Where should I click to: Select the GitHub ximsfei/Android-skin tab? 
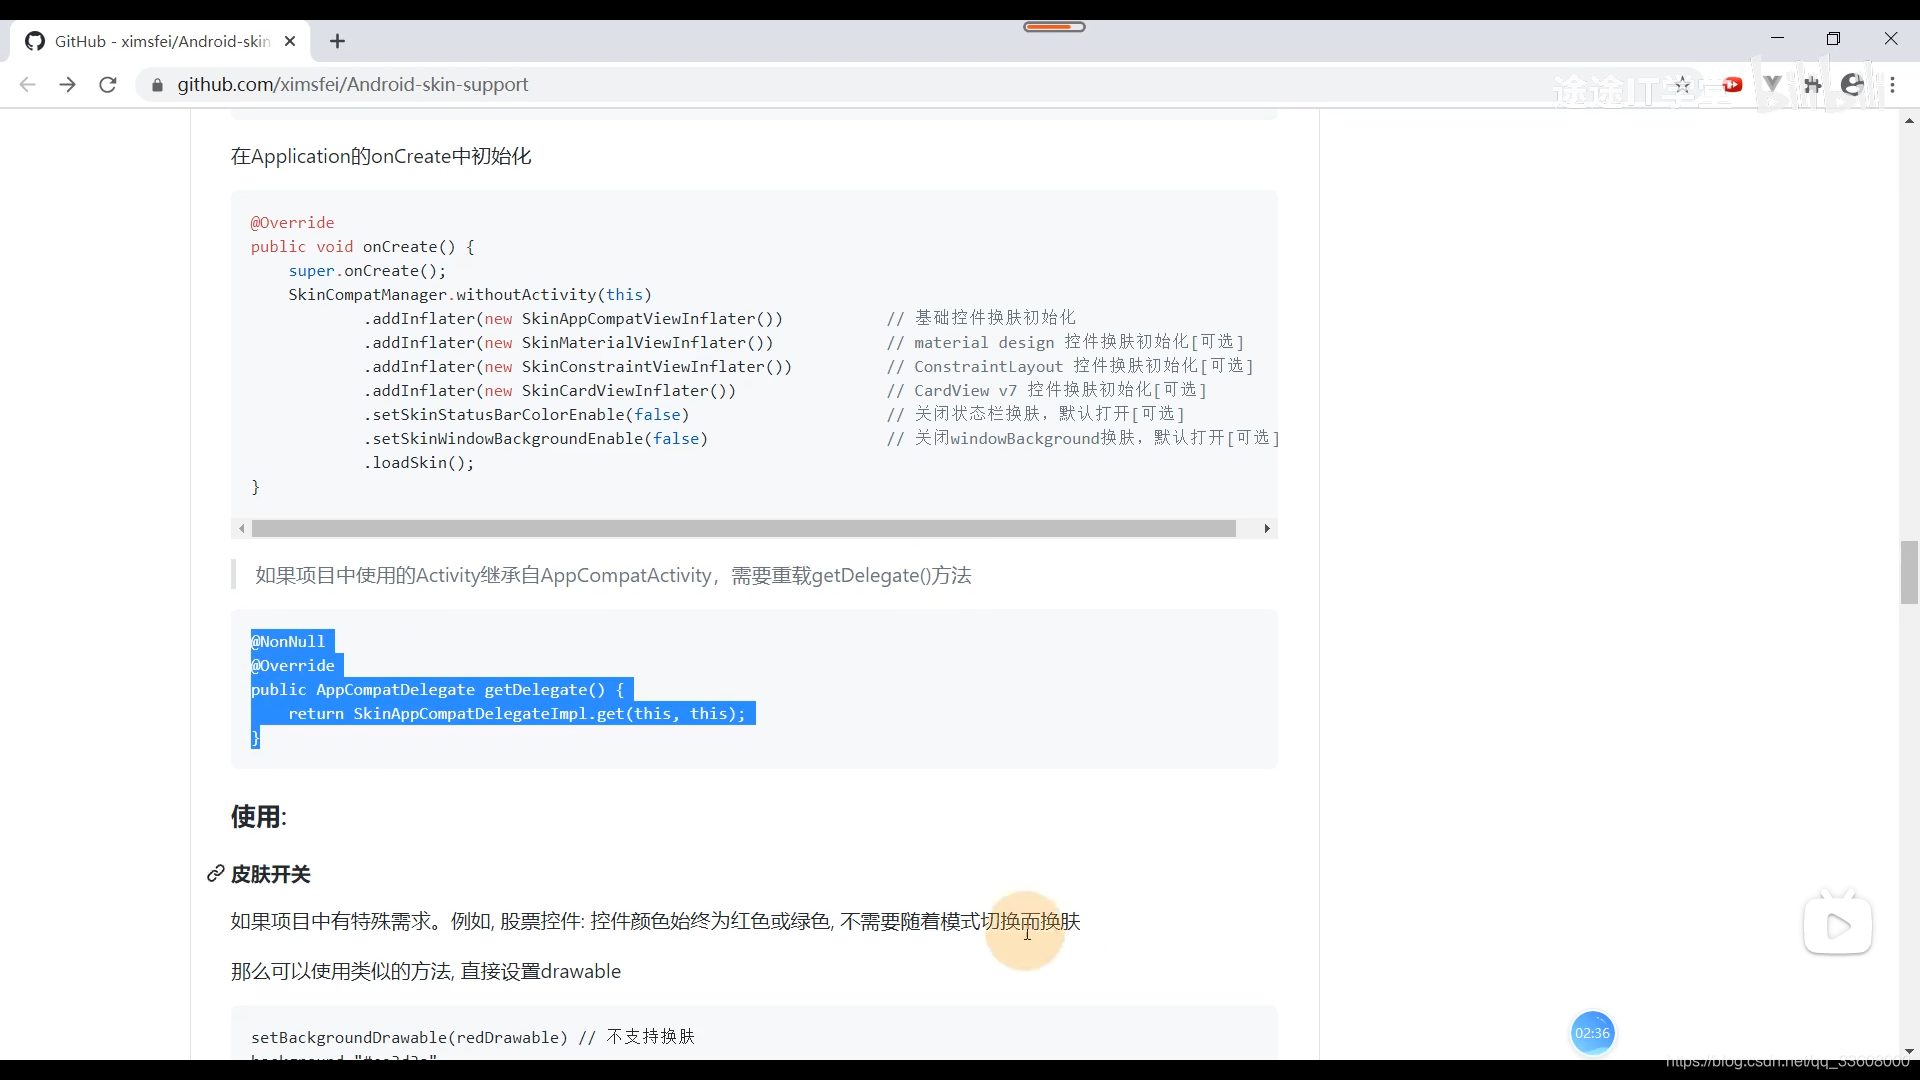(x=160, y=41)
